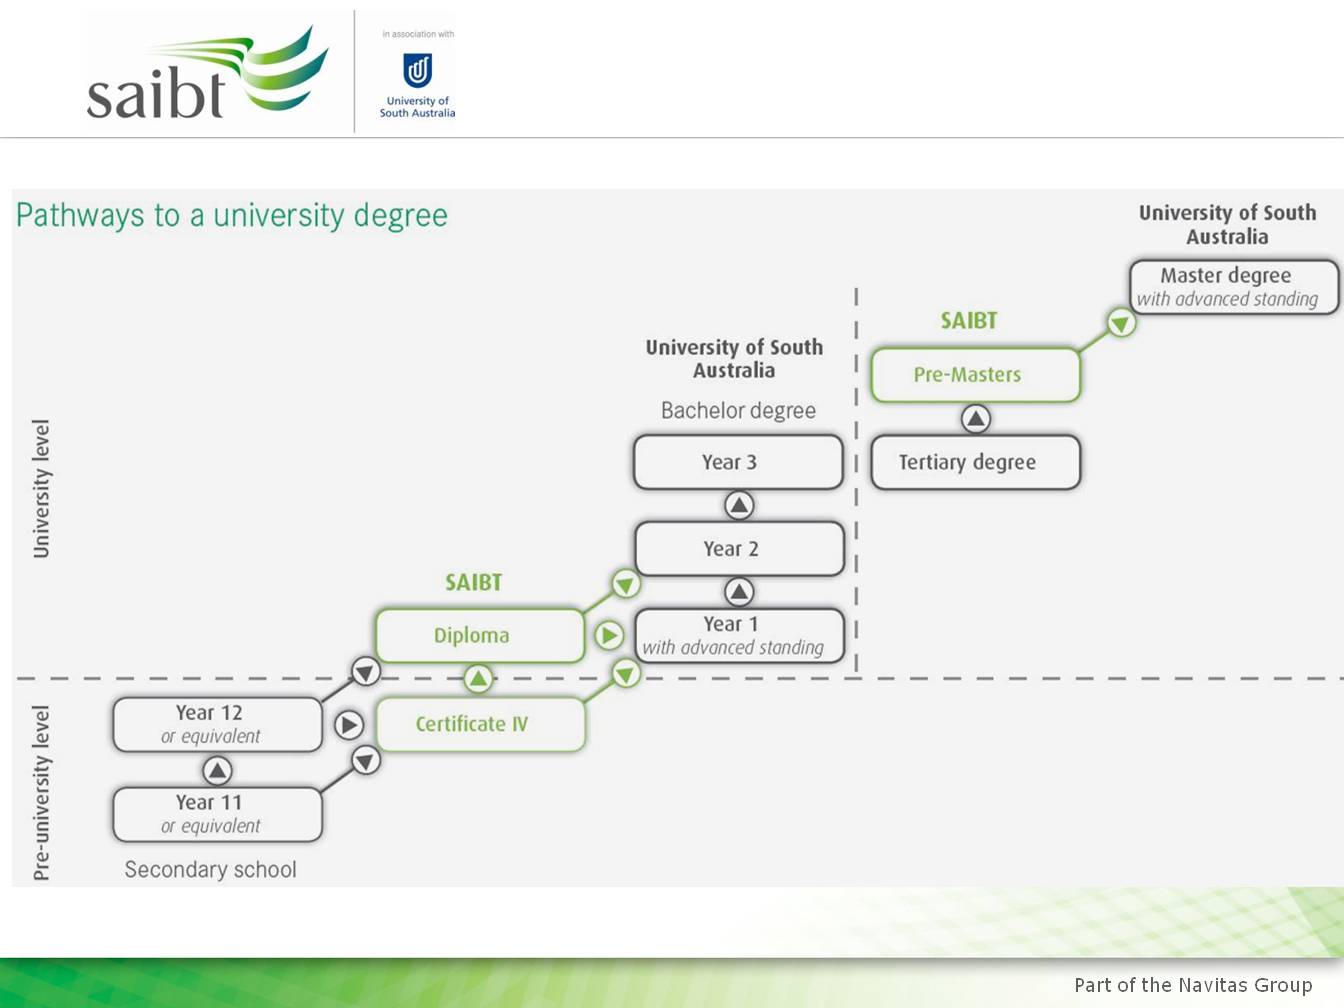This screenshot has width=1344, height=1008.
Task: Click the 'Secondary school' label
Action: 210,869
